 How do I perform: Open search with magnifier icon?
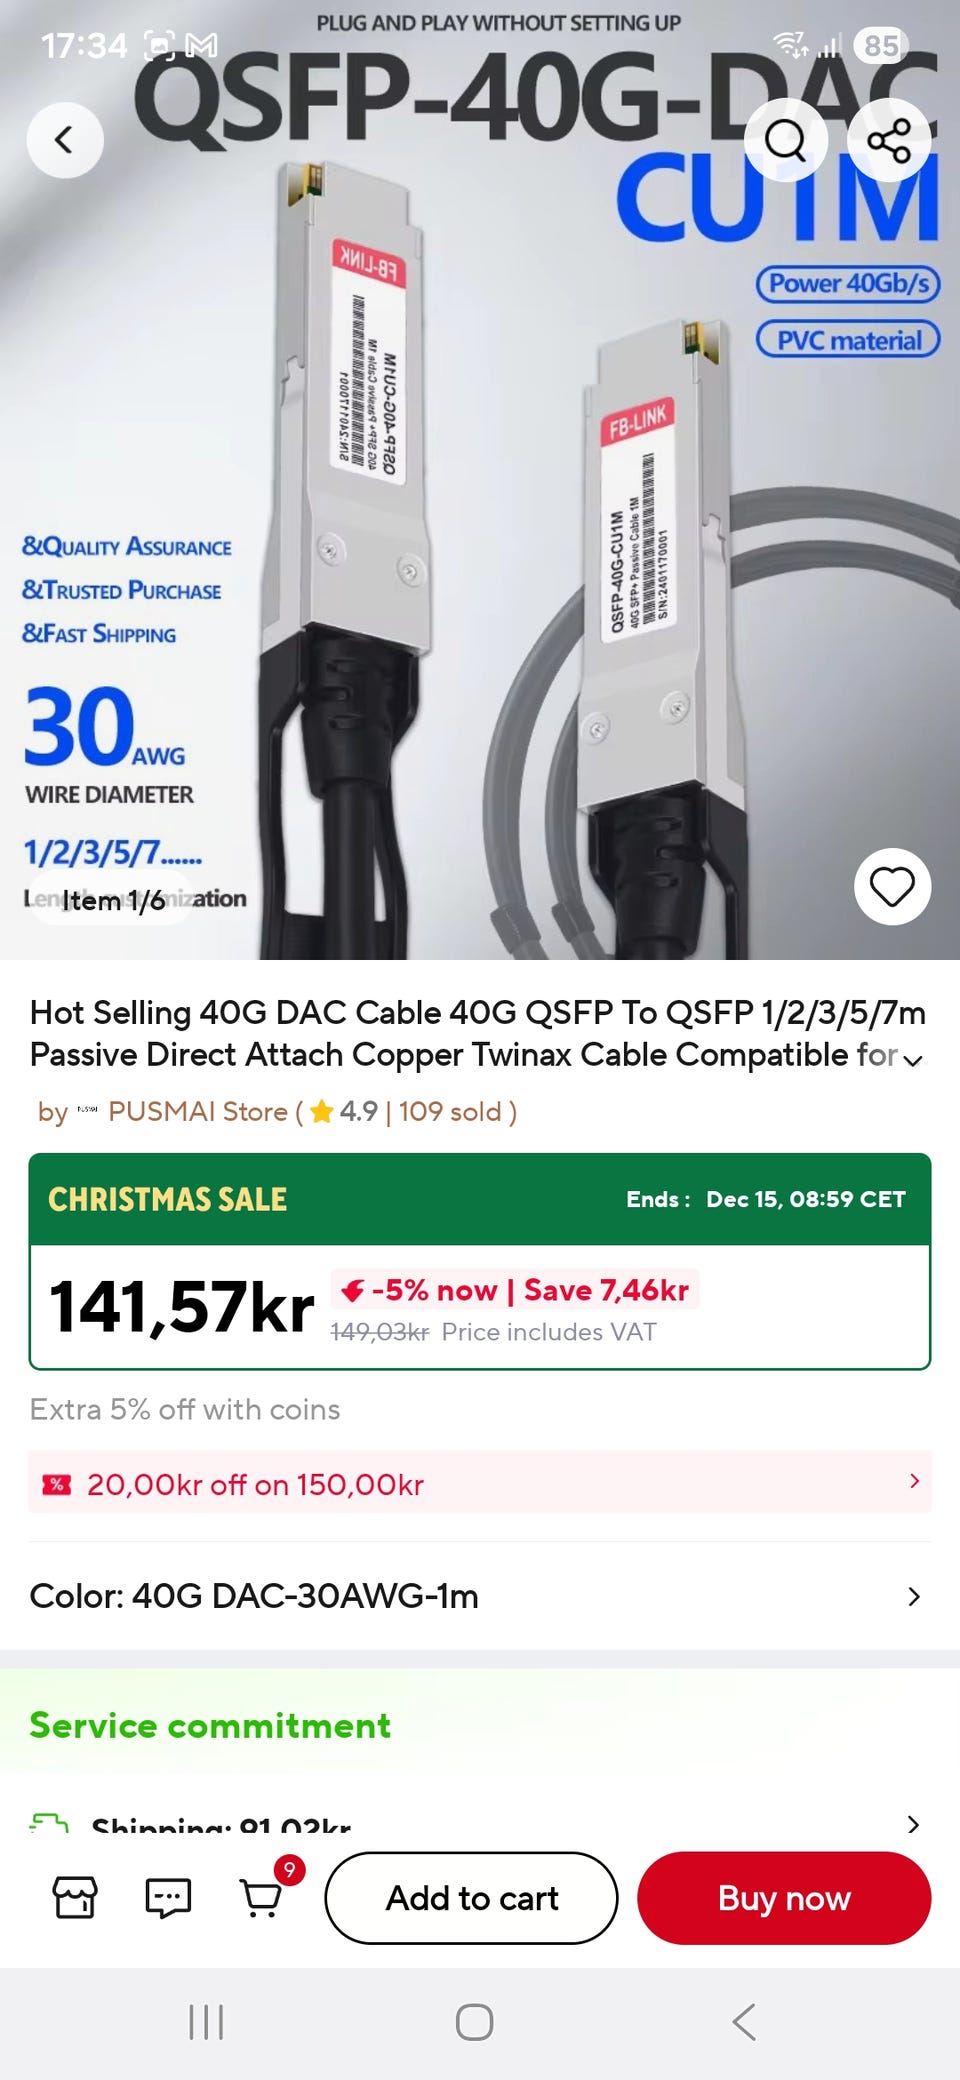point(786,140)
